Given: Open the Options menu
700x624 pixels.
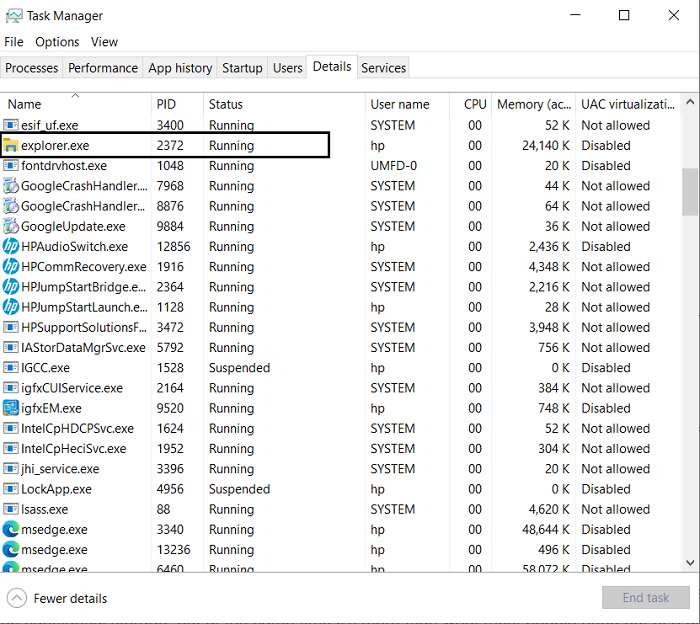Looking at the screenshot, I should click(x=57, y=42).
